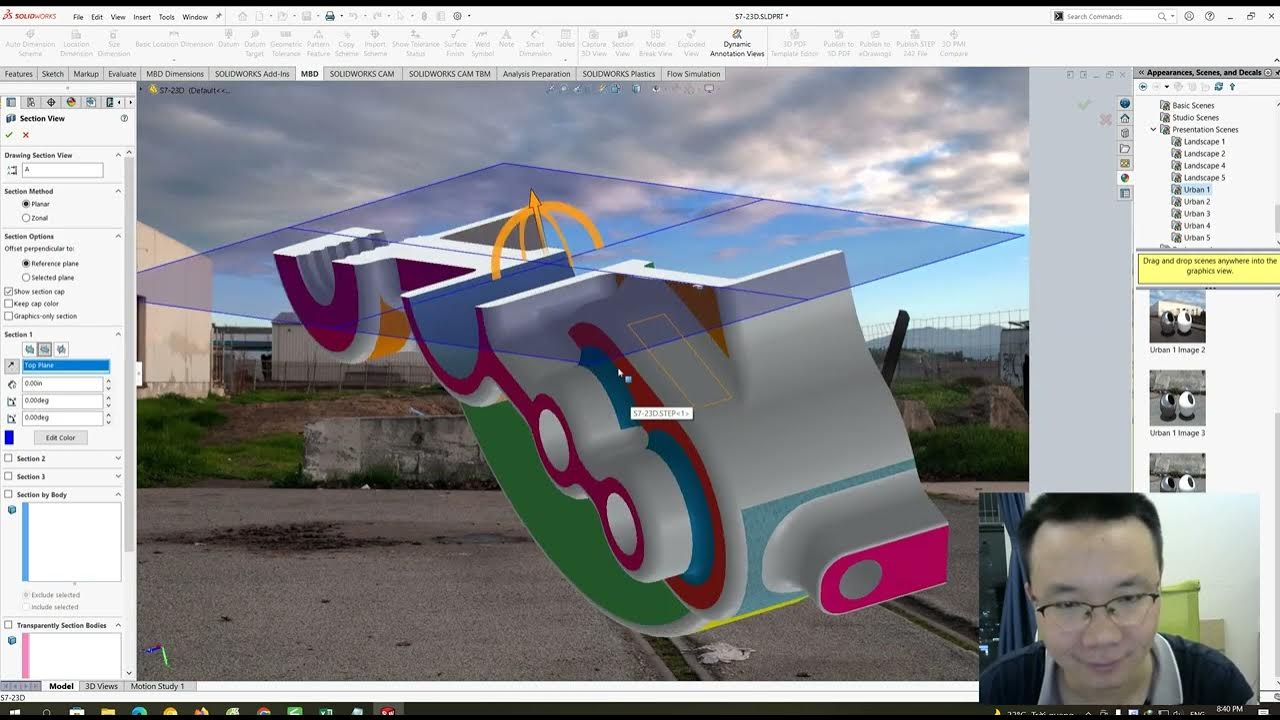Select the first section direction icon under Section 1
This screenshot has width=1280, height=720.
pos(29,349)
